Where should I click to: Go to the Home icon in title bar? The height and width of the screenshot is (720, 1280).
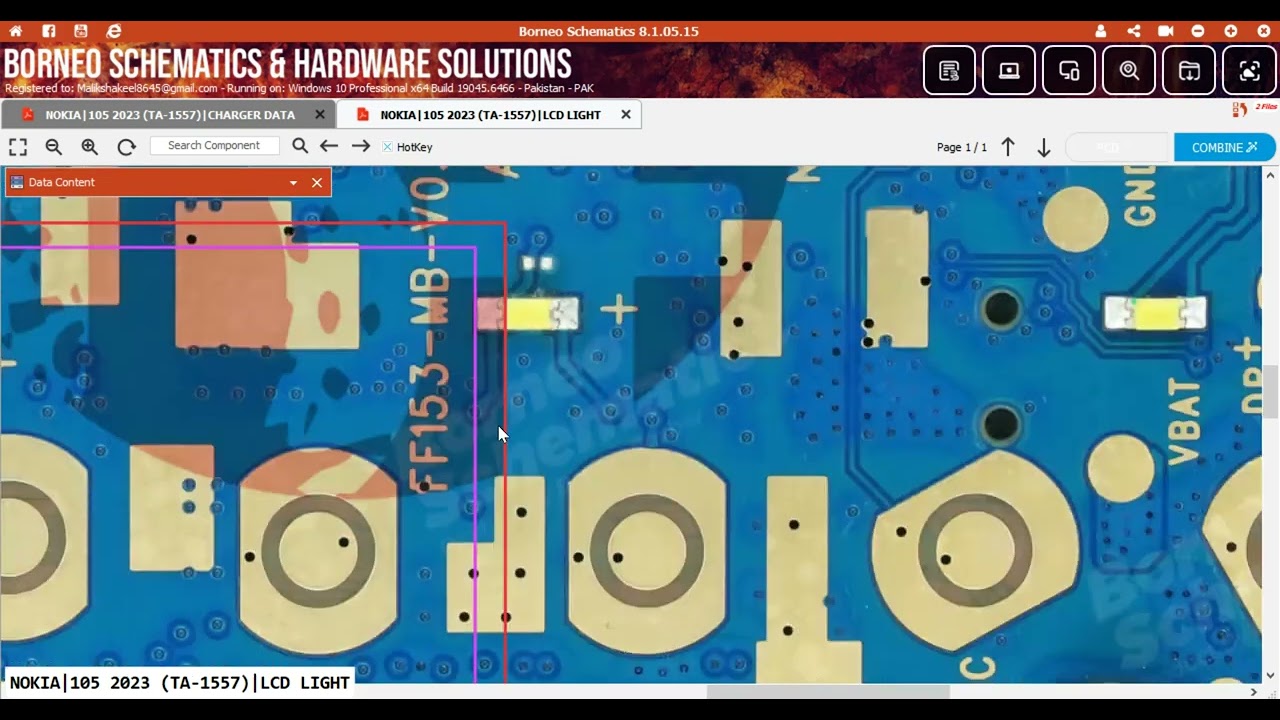click(x=15, y=31)
